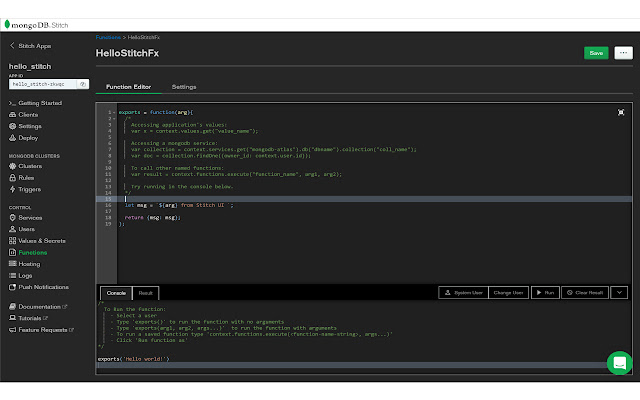Click line number 16 in gutter
This screenshot has width=640, height=400.
[108, 205]
